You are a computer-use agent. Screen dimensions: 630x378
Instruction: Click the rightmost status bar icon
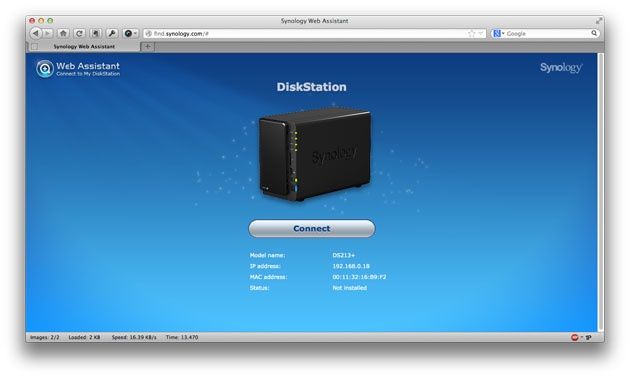point(589,337)
